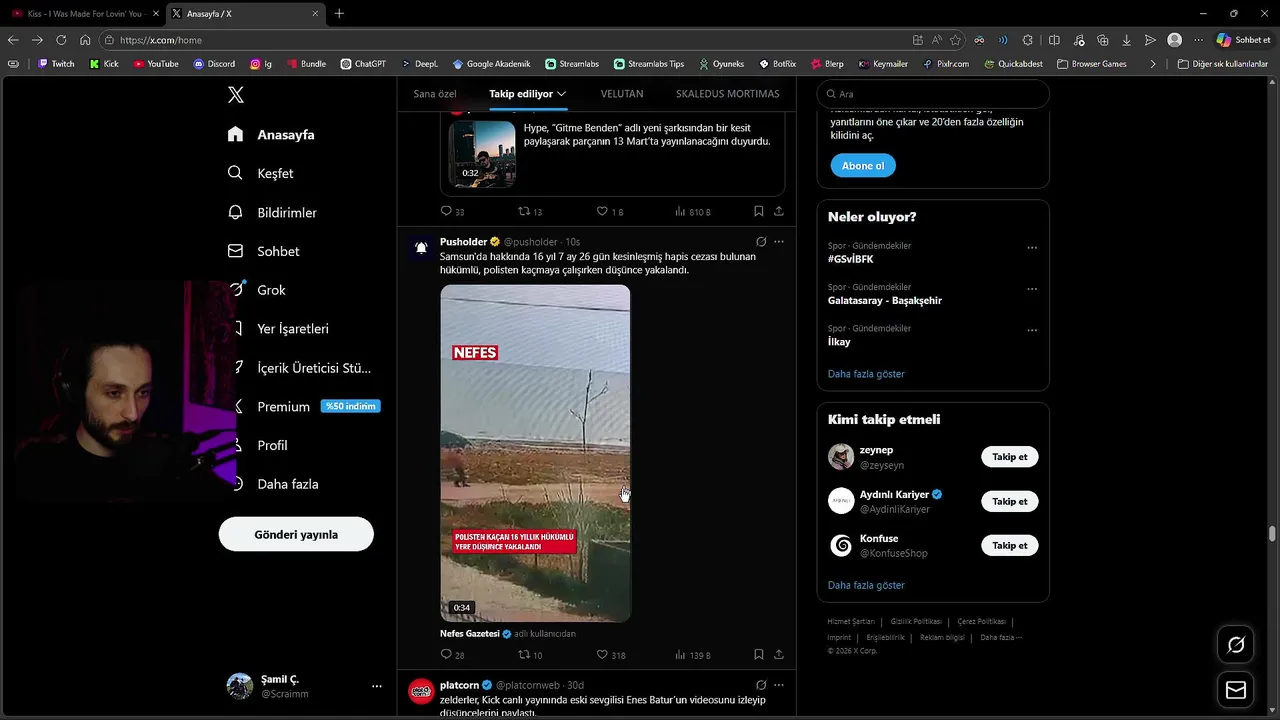Open Bildirimler notifications
Viewport: 1280px width, 720px height.
[x=272, y=212]
